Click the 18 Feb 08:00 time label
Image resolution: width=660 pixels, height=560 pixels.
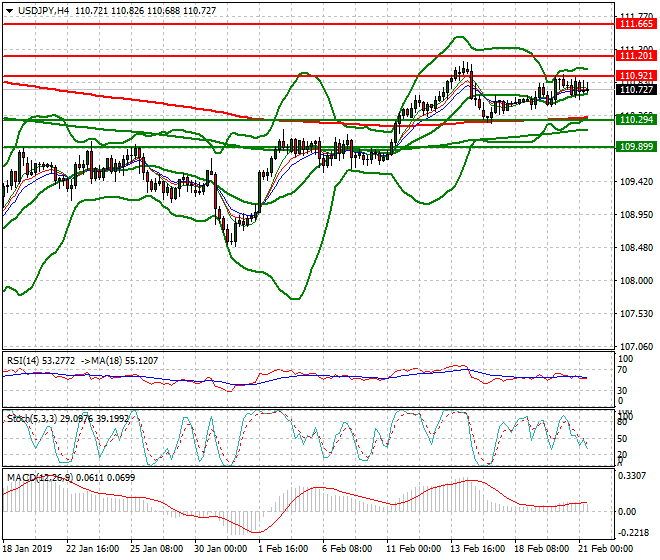click(542, 549)
